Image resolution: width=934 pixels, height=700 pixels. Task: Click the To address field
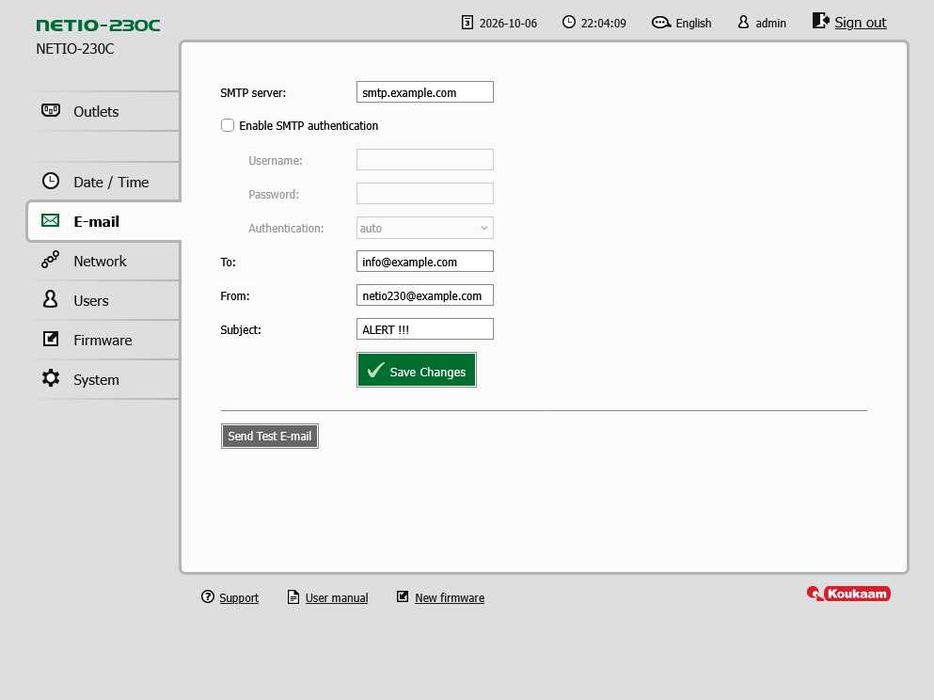pyautogui.click(x=425, y=262)
